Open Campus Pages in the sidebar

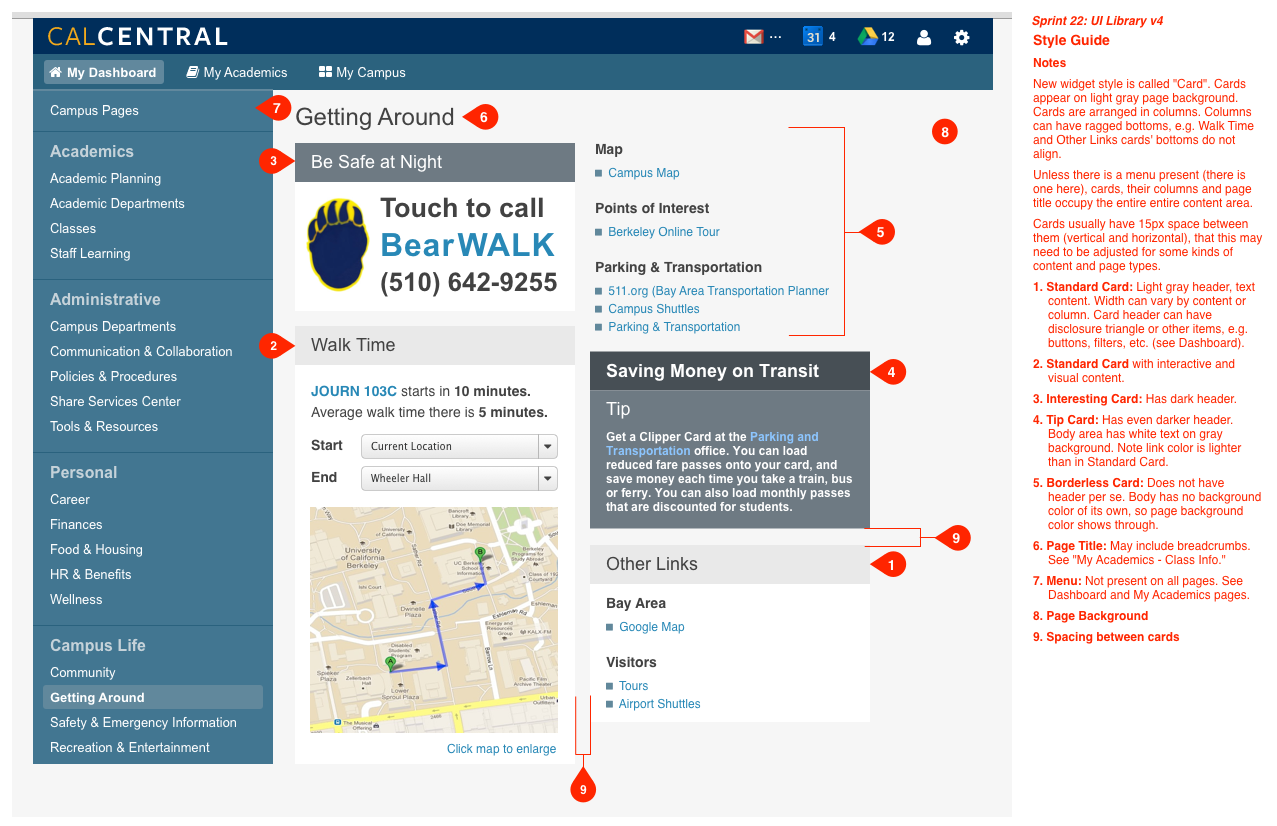tap(94, 110)
